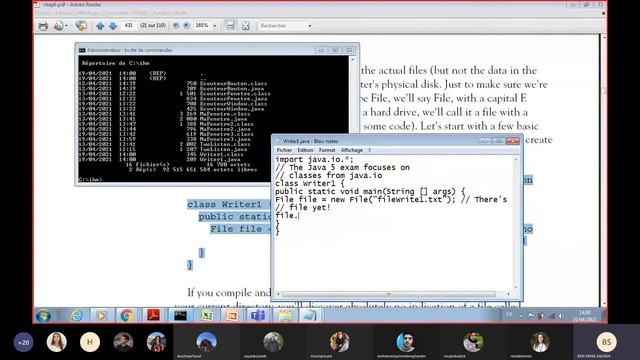Screen dimensions: 640x360
Task: Select the BS participant avatar
Action: pos(607,342)
